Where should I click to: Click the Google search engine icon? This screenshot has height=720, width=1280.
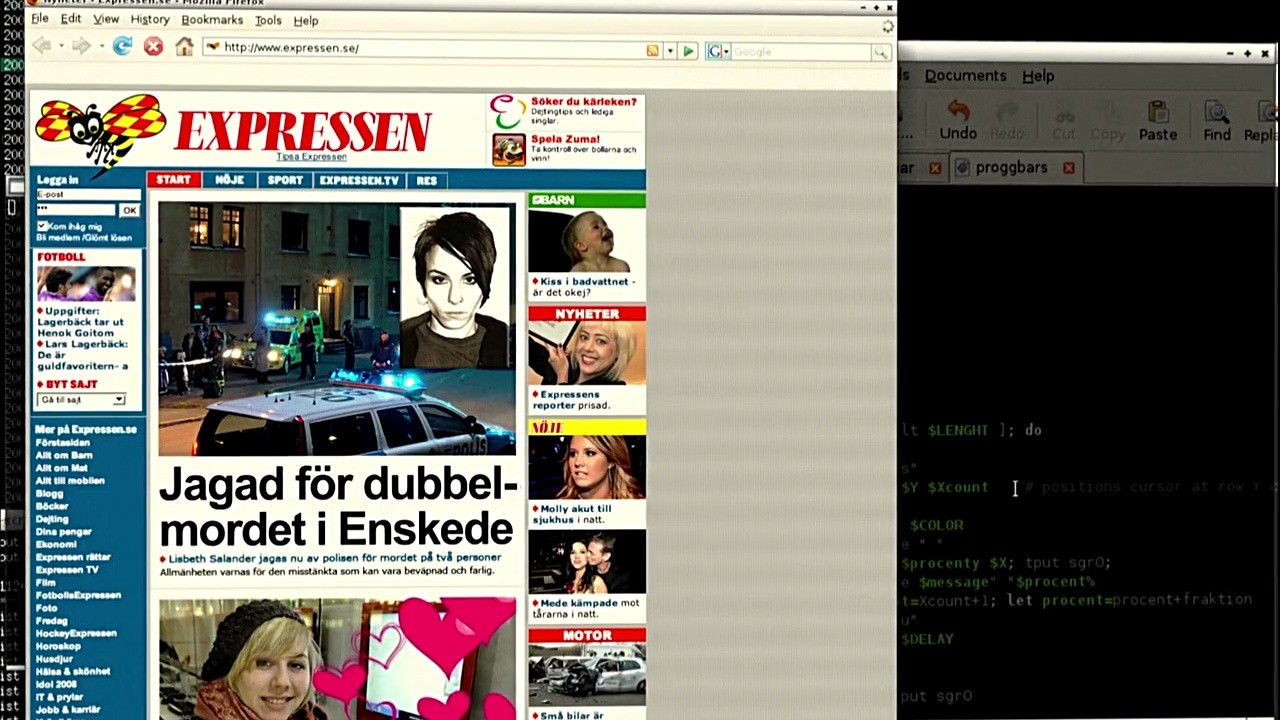[x=716, y=52]
